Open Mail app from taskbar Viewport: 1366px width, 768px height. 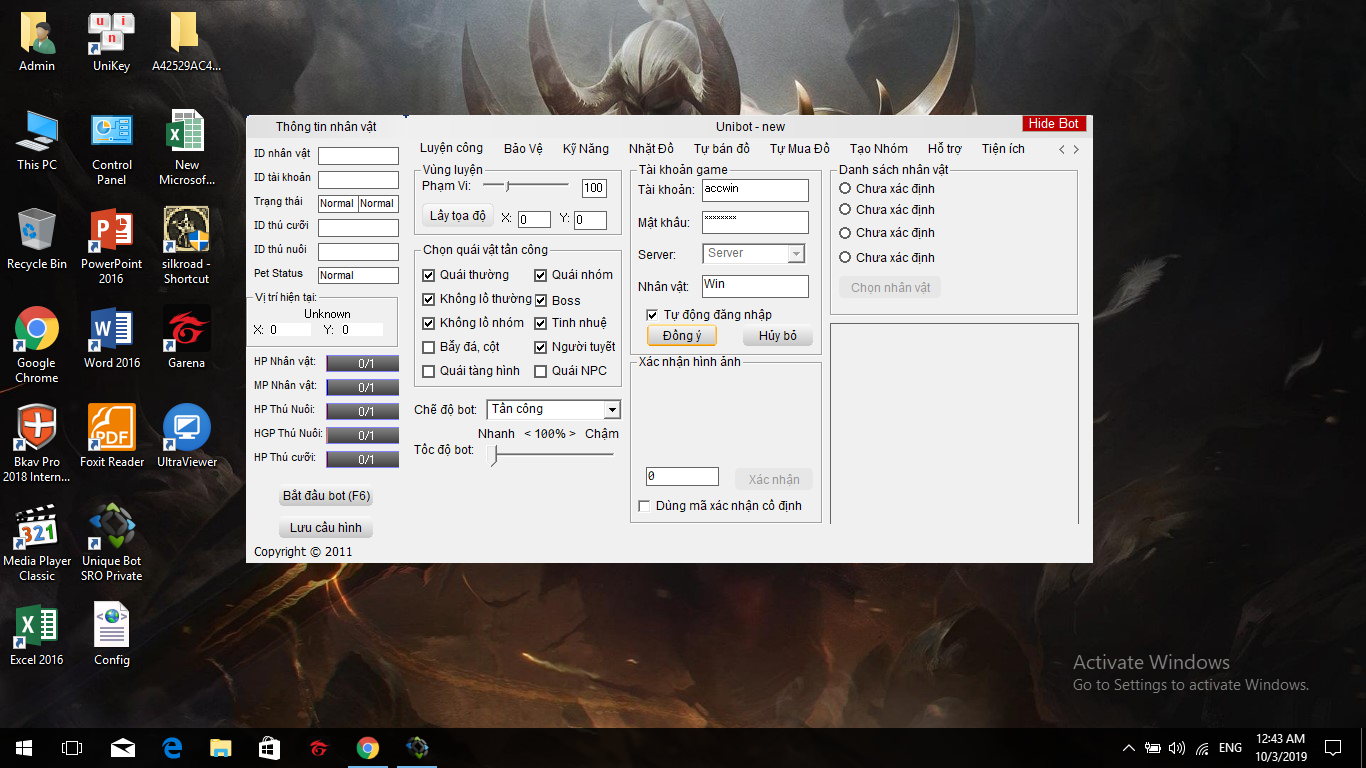coord(122,748)
